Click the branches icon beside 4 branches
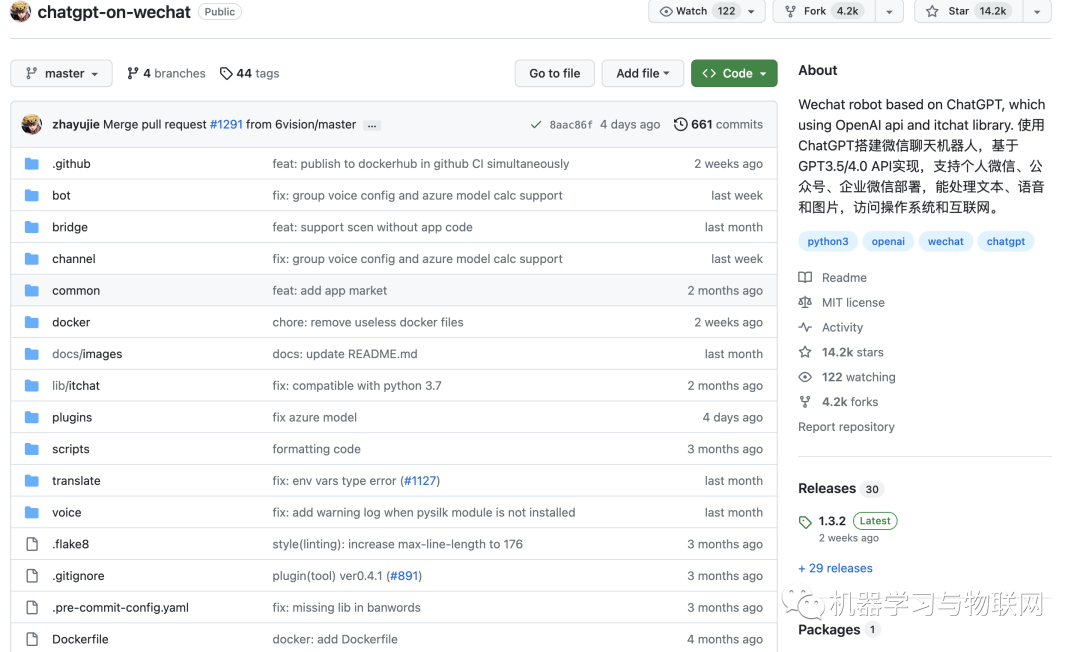This screenshot has width=1080, height=652. pyautogui.click(x=133, y=74)
